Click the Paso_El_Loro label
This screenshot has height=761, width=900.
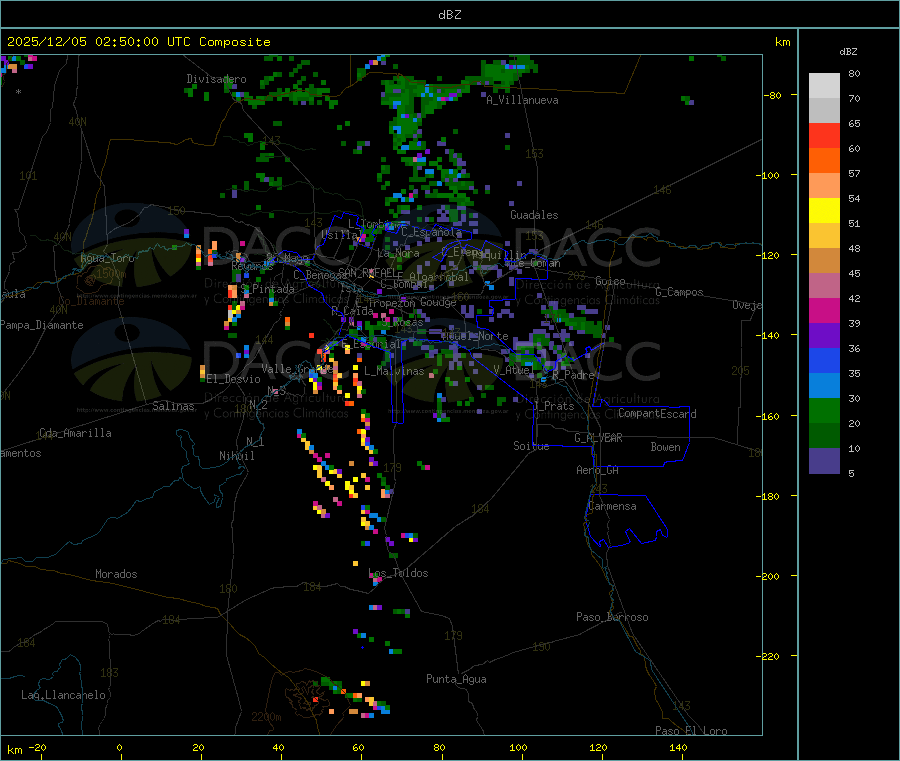point(691,731)
